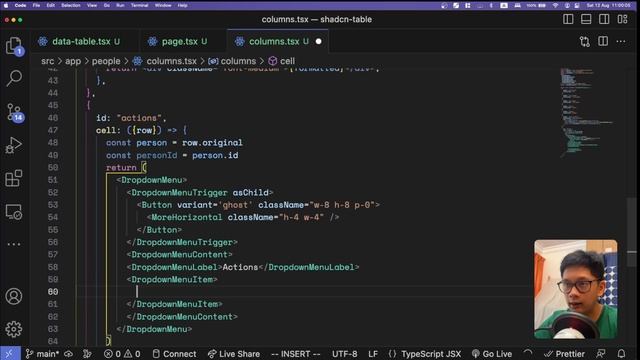Open the Search view
Viewport: 640px width, 360px height.
tap(14, 78)
